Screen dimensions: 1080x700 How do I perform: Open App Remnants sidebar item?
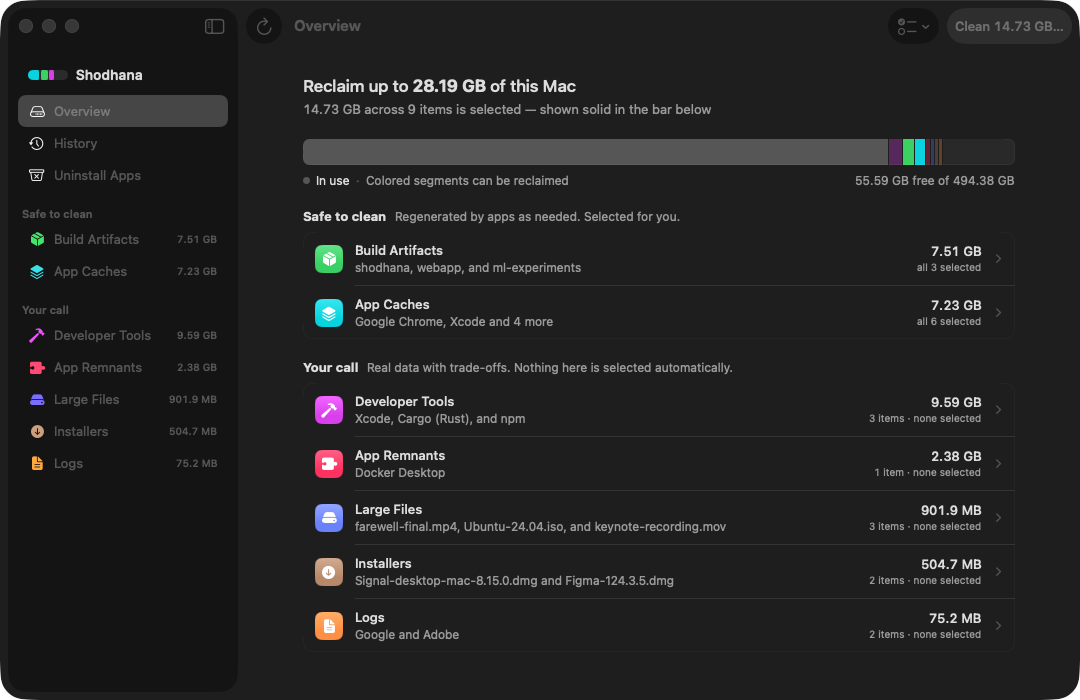pos(123,367)
